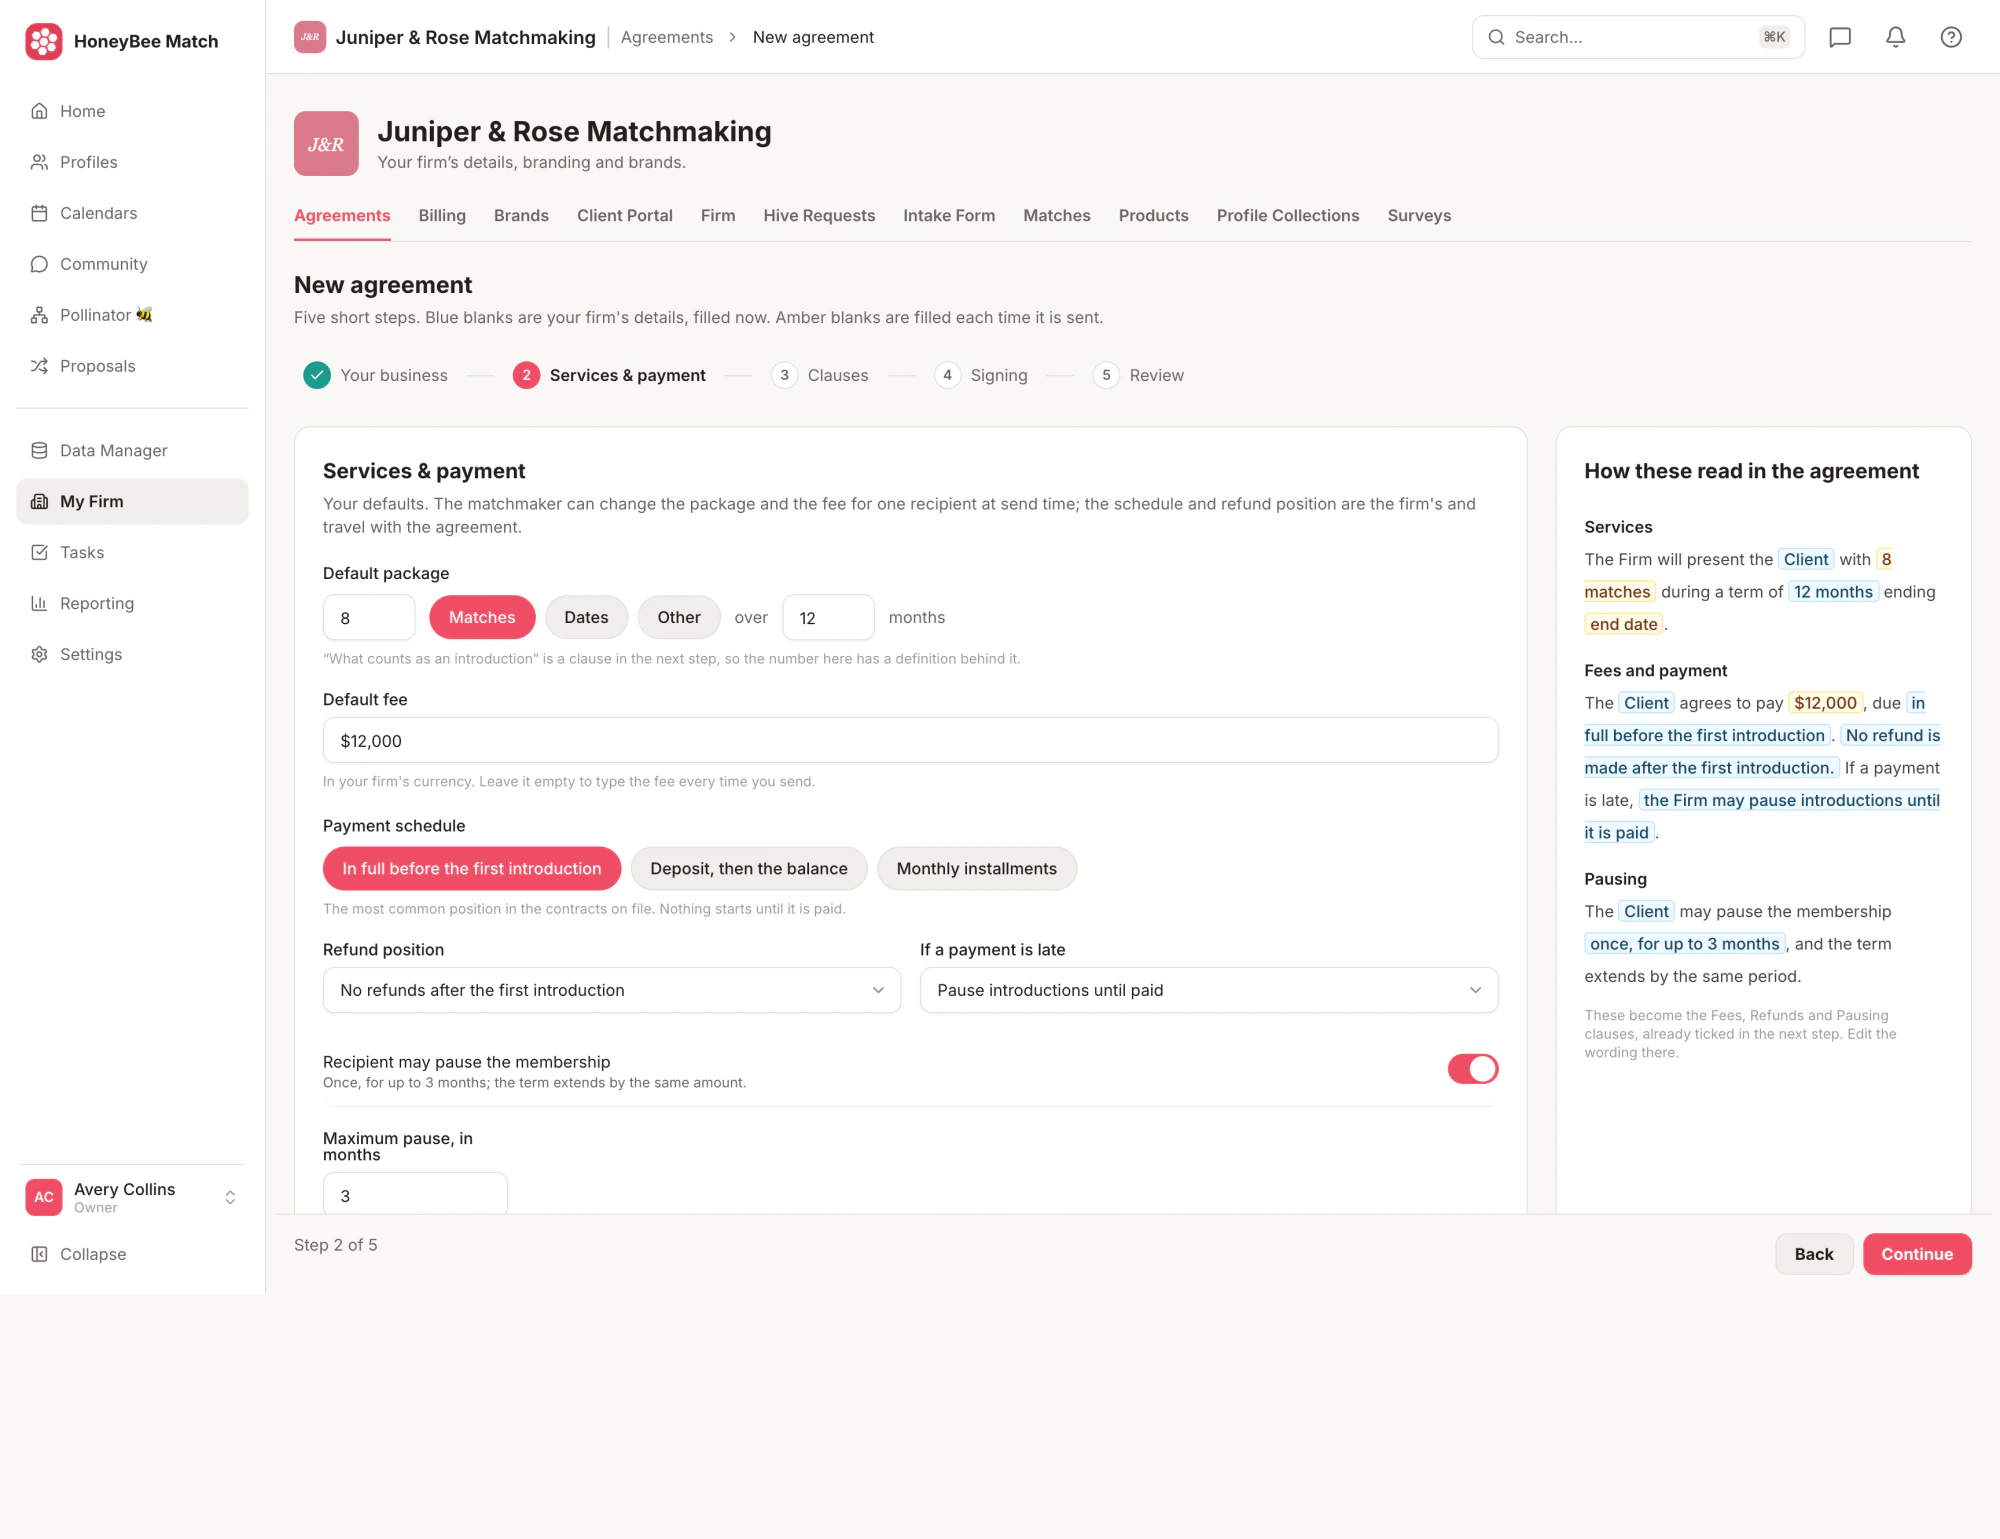
Task: Select Dates package type
Action: click(x=586, y=617)
